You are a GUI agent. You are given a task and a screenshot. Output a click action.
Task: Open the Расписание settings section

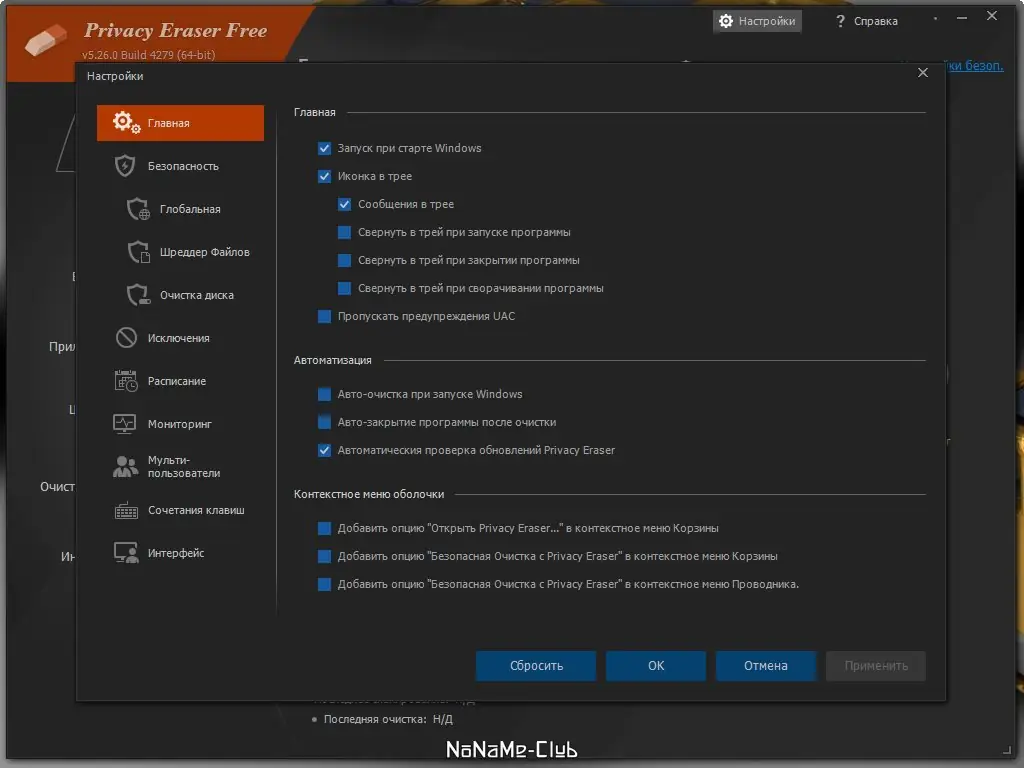[180, 381]
